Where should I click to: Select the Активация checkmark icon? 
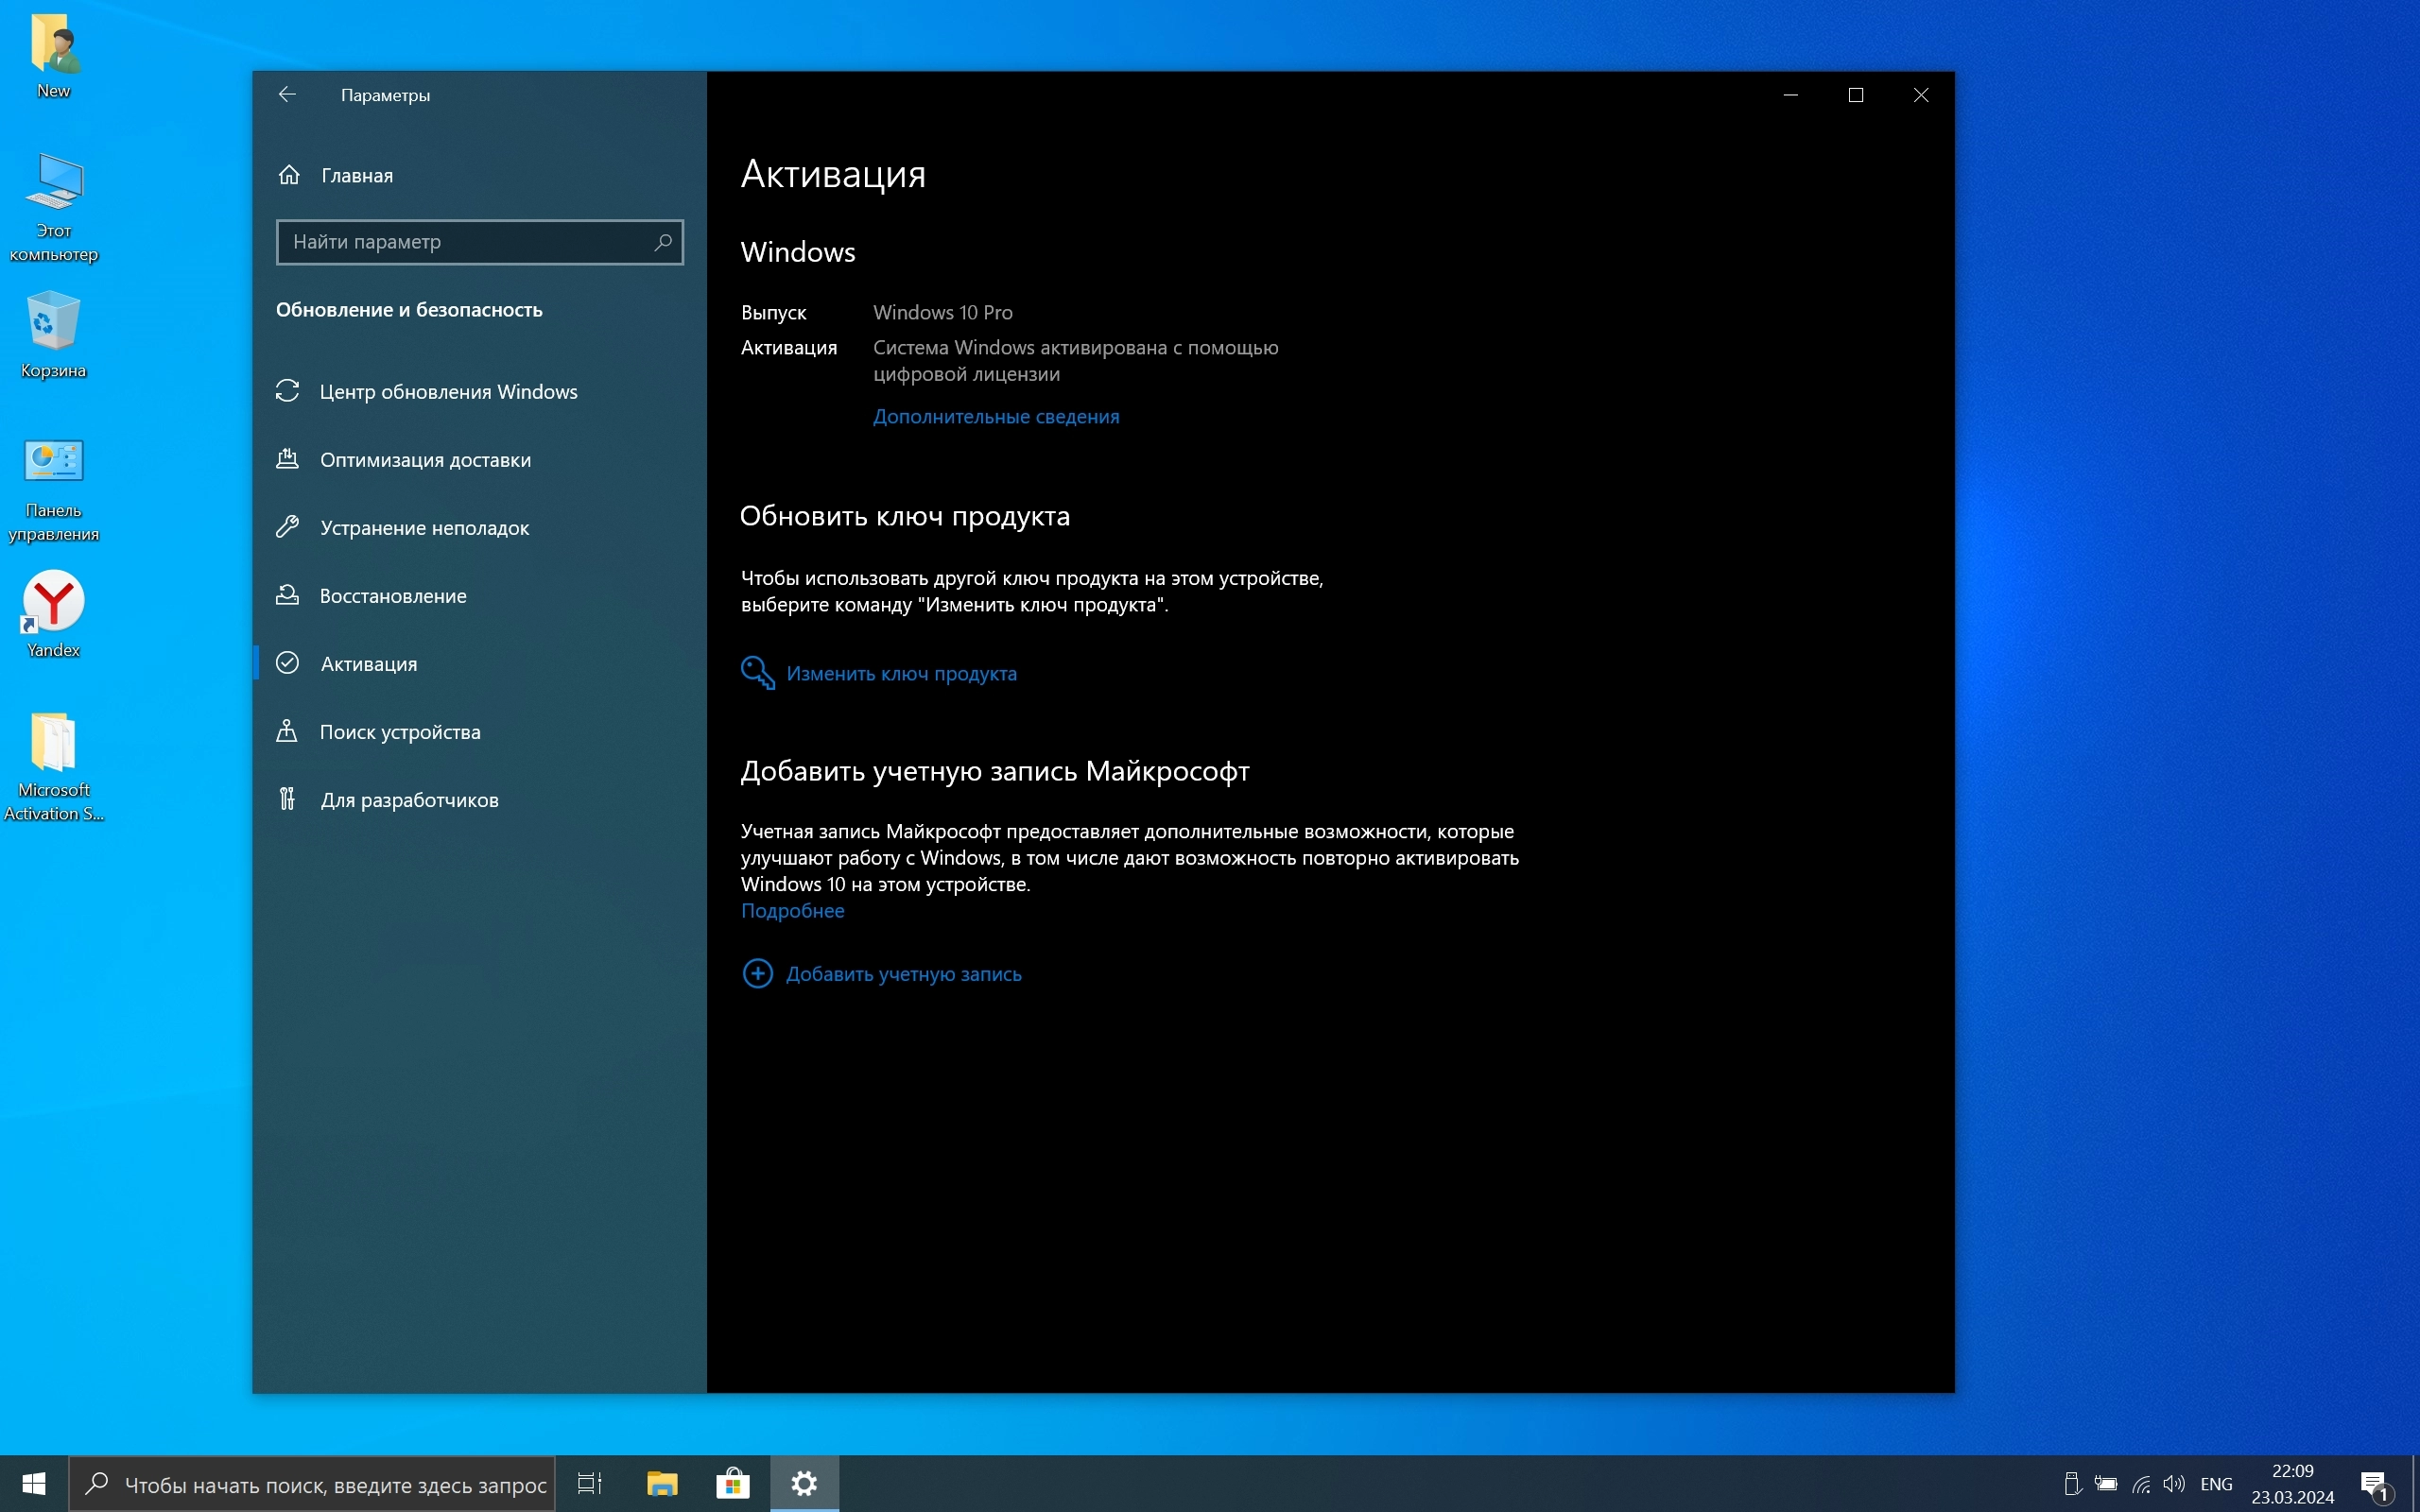tap(288, 663)
